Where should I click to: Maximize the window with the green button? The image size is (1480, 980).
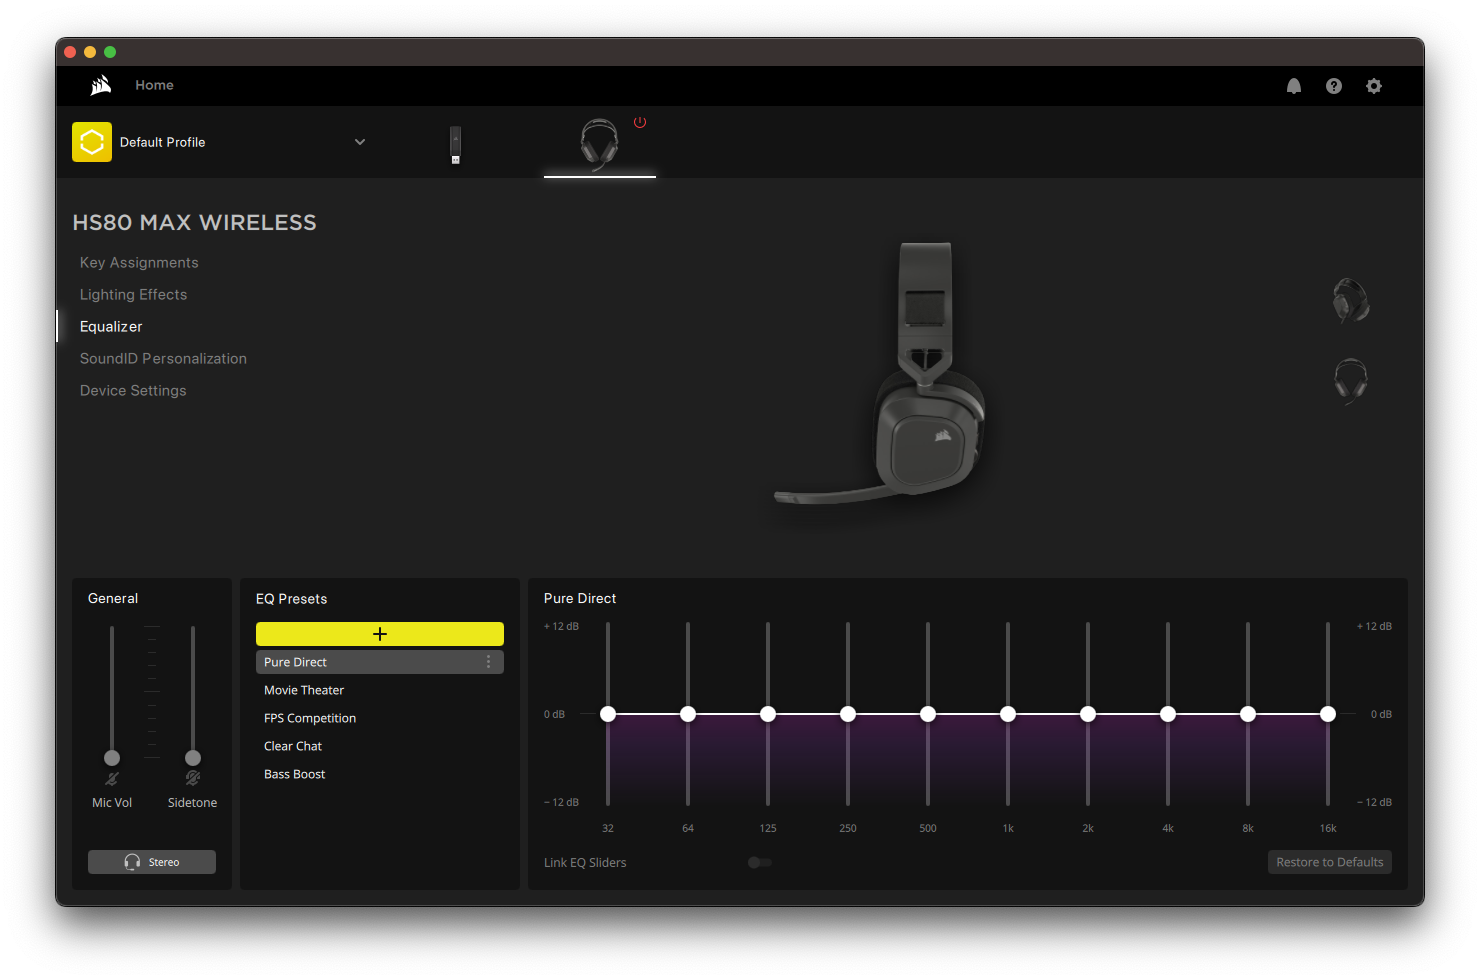tap(110, 52)
